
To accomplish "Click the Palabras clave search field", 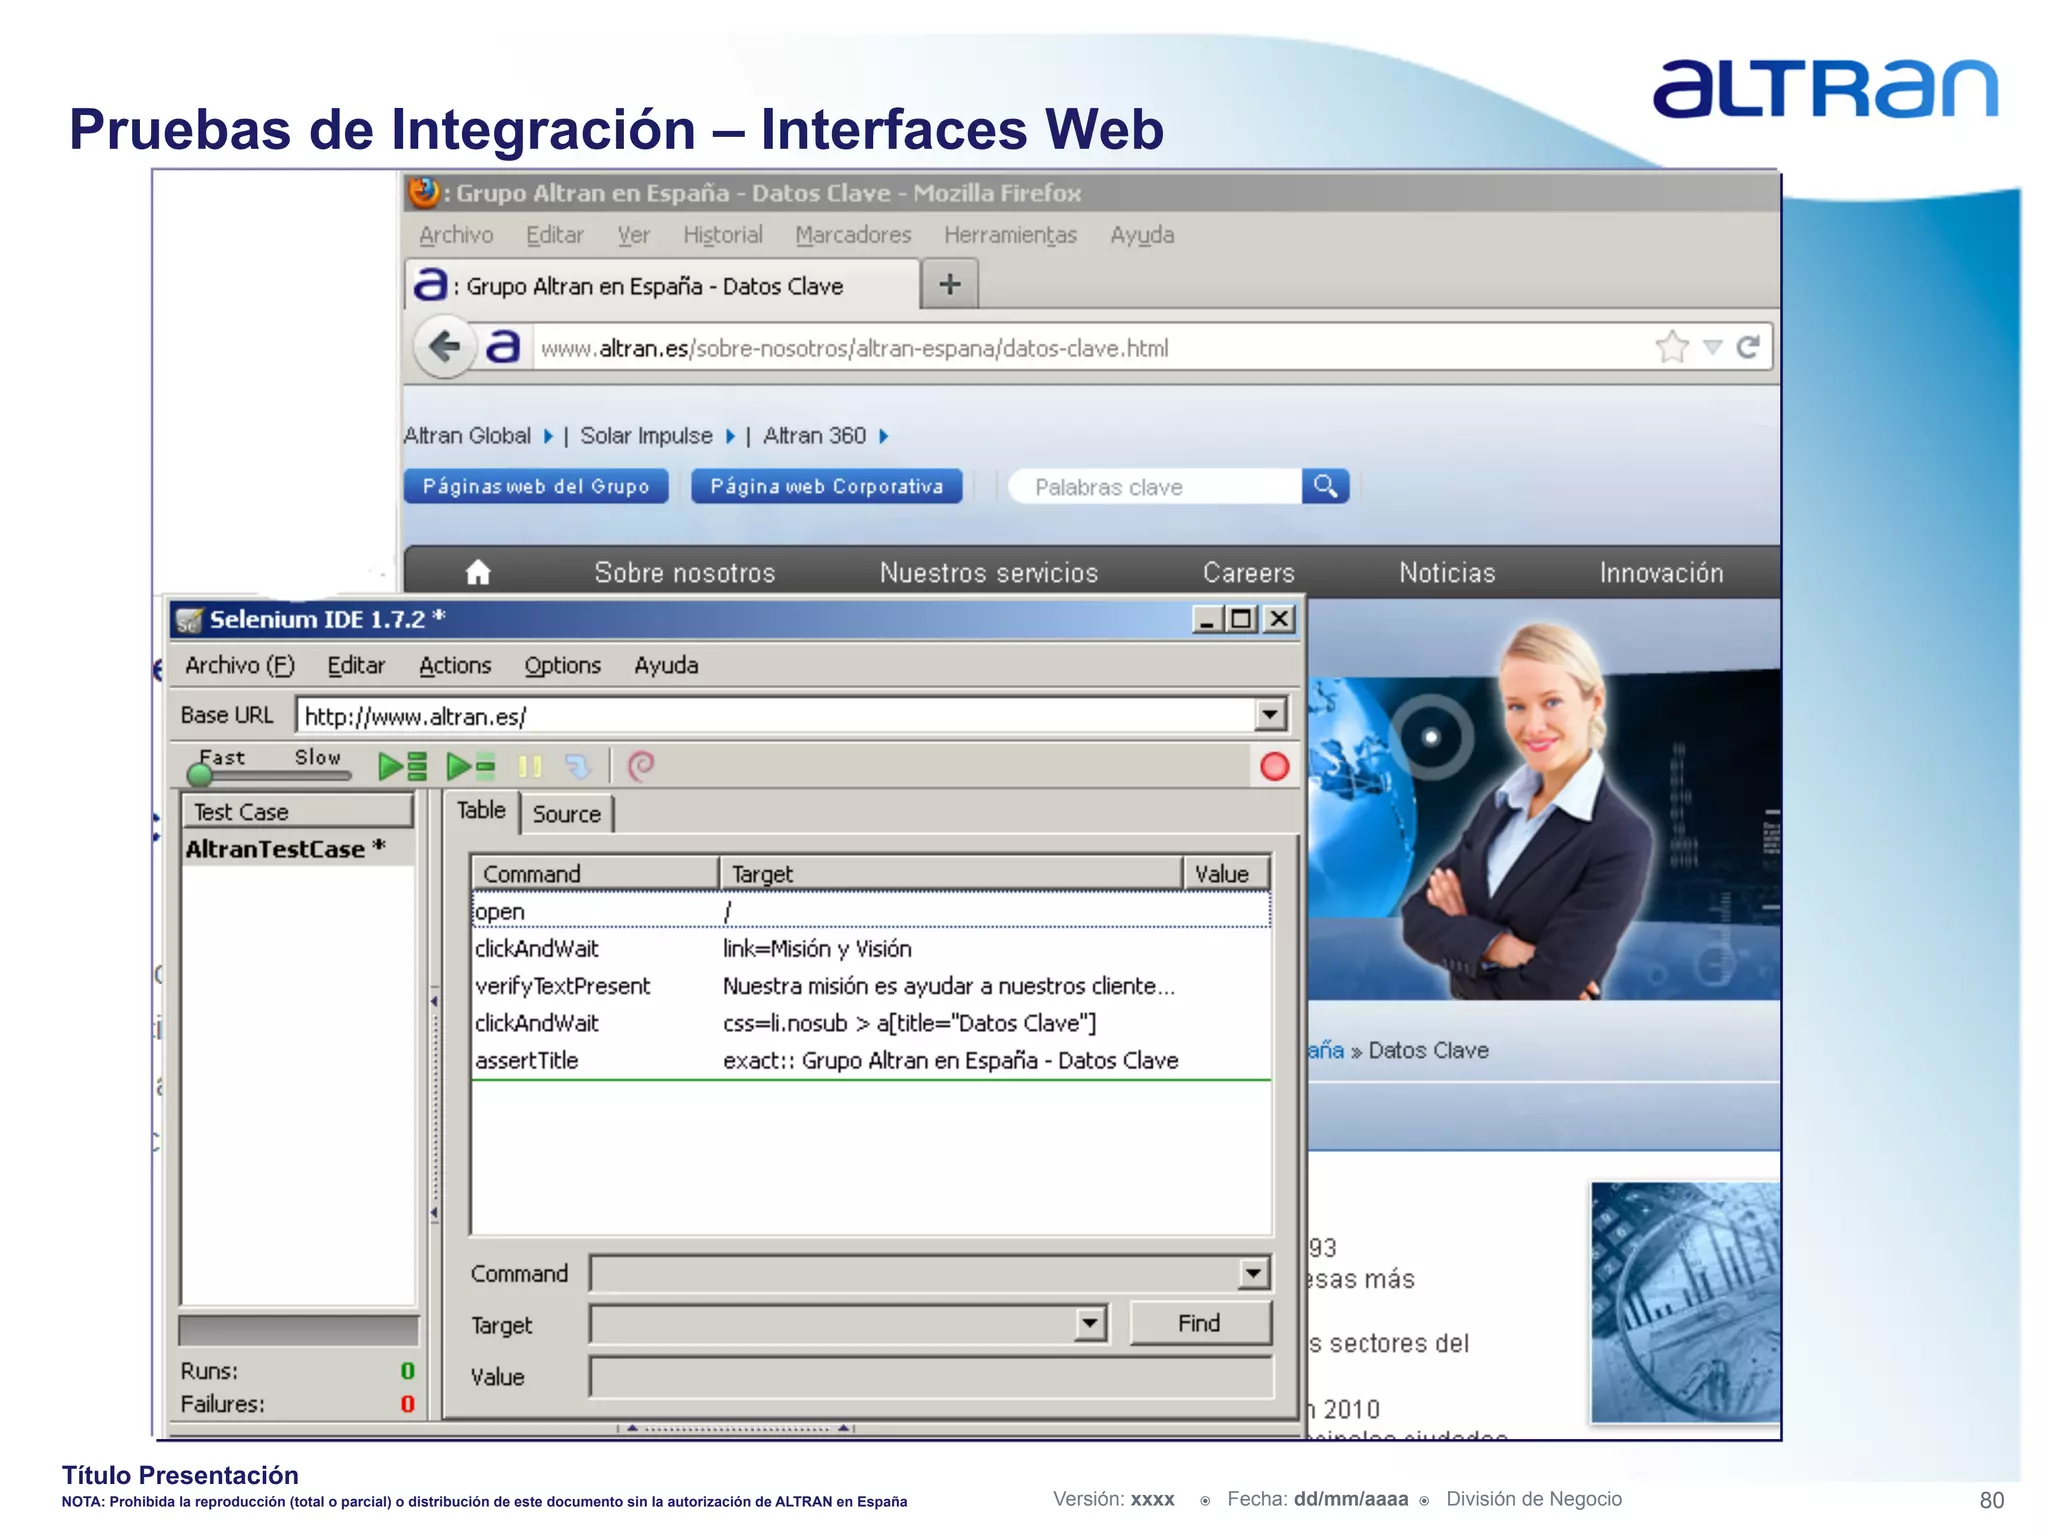I will (1155, 486).
